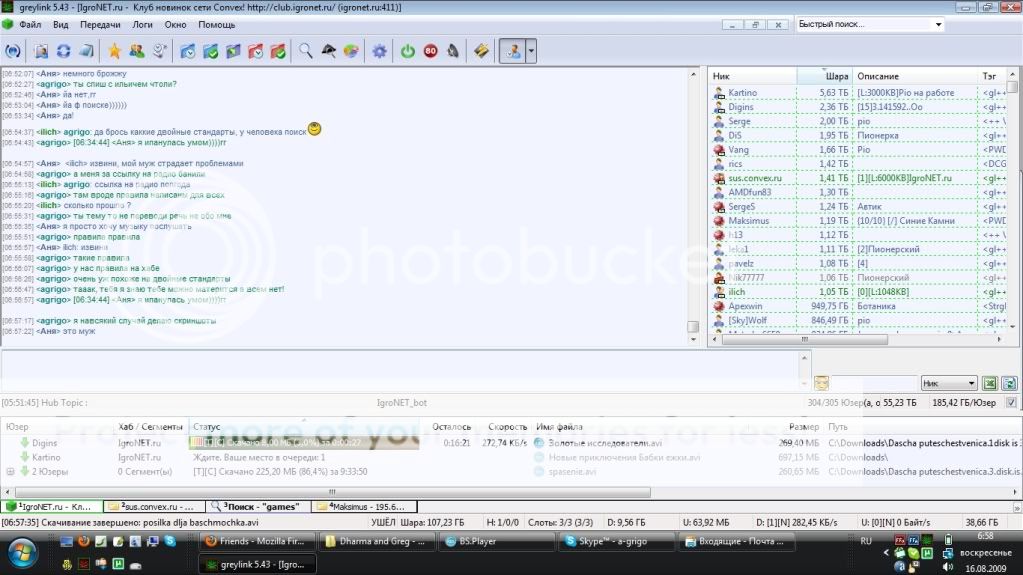Open the emoticon picker beside message box
The width and height of the screenshot is (1023, 575).
coord(821,383)
